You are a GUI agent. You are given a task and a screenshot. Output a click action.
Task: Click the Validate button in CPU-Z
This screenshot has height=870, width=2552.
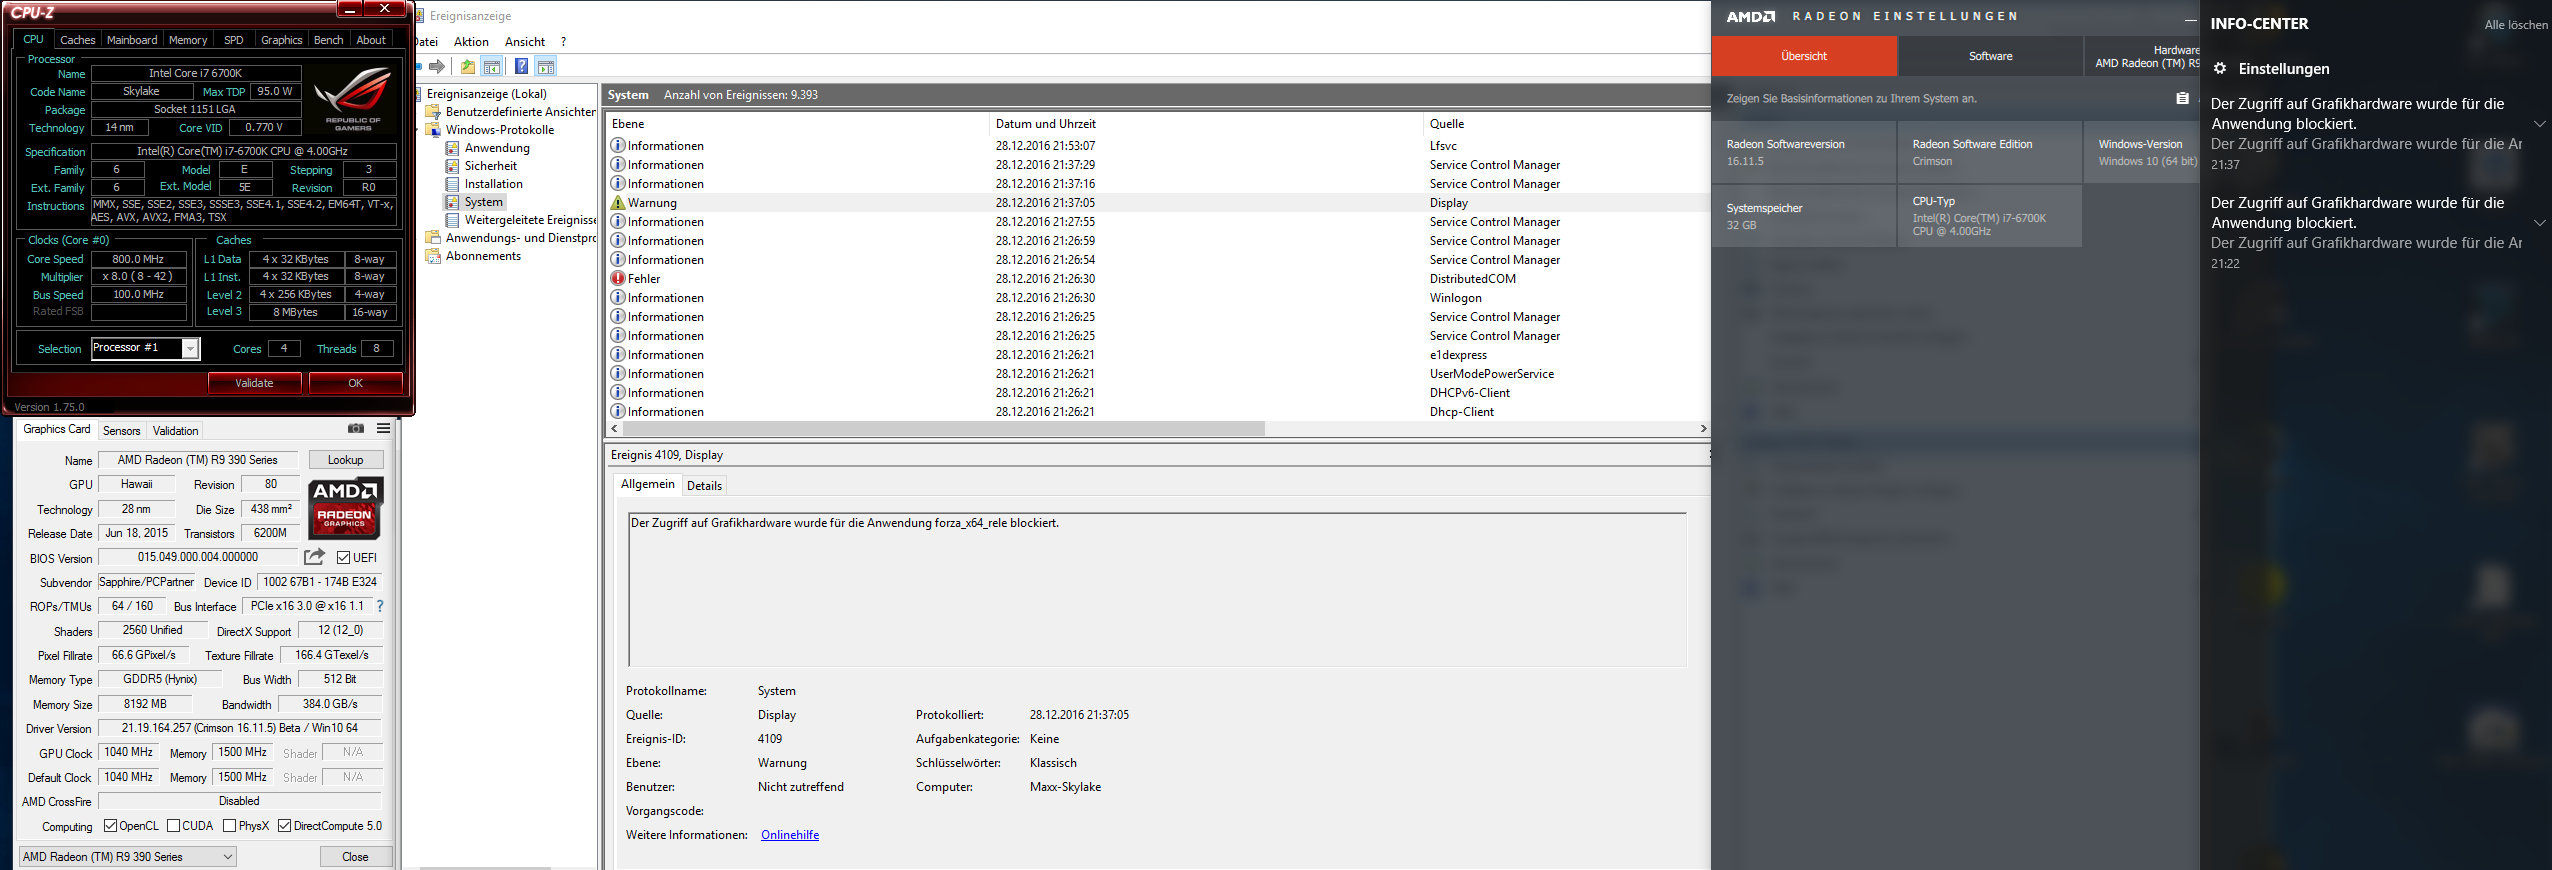[254, 383]
